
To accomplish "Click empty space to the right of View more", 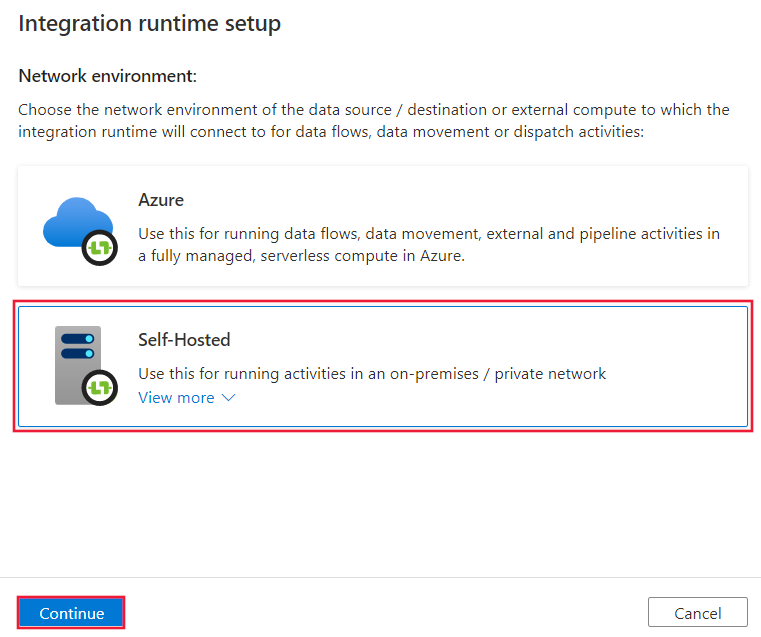I will click(x=480, y=398).
